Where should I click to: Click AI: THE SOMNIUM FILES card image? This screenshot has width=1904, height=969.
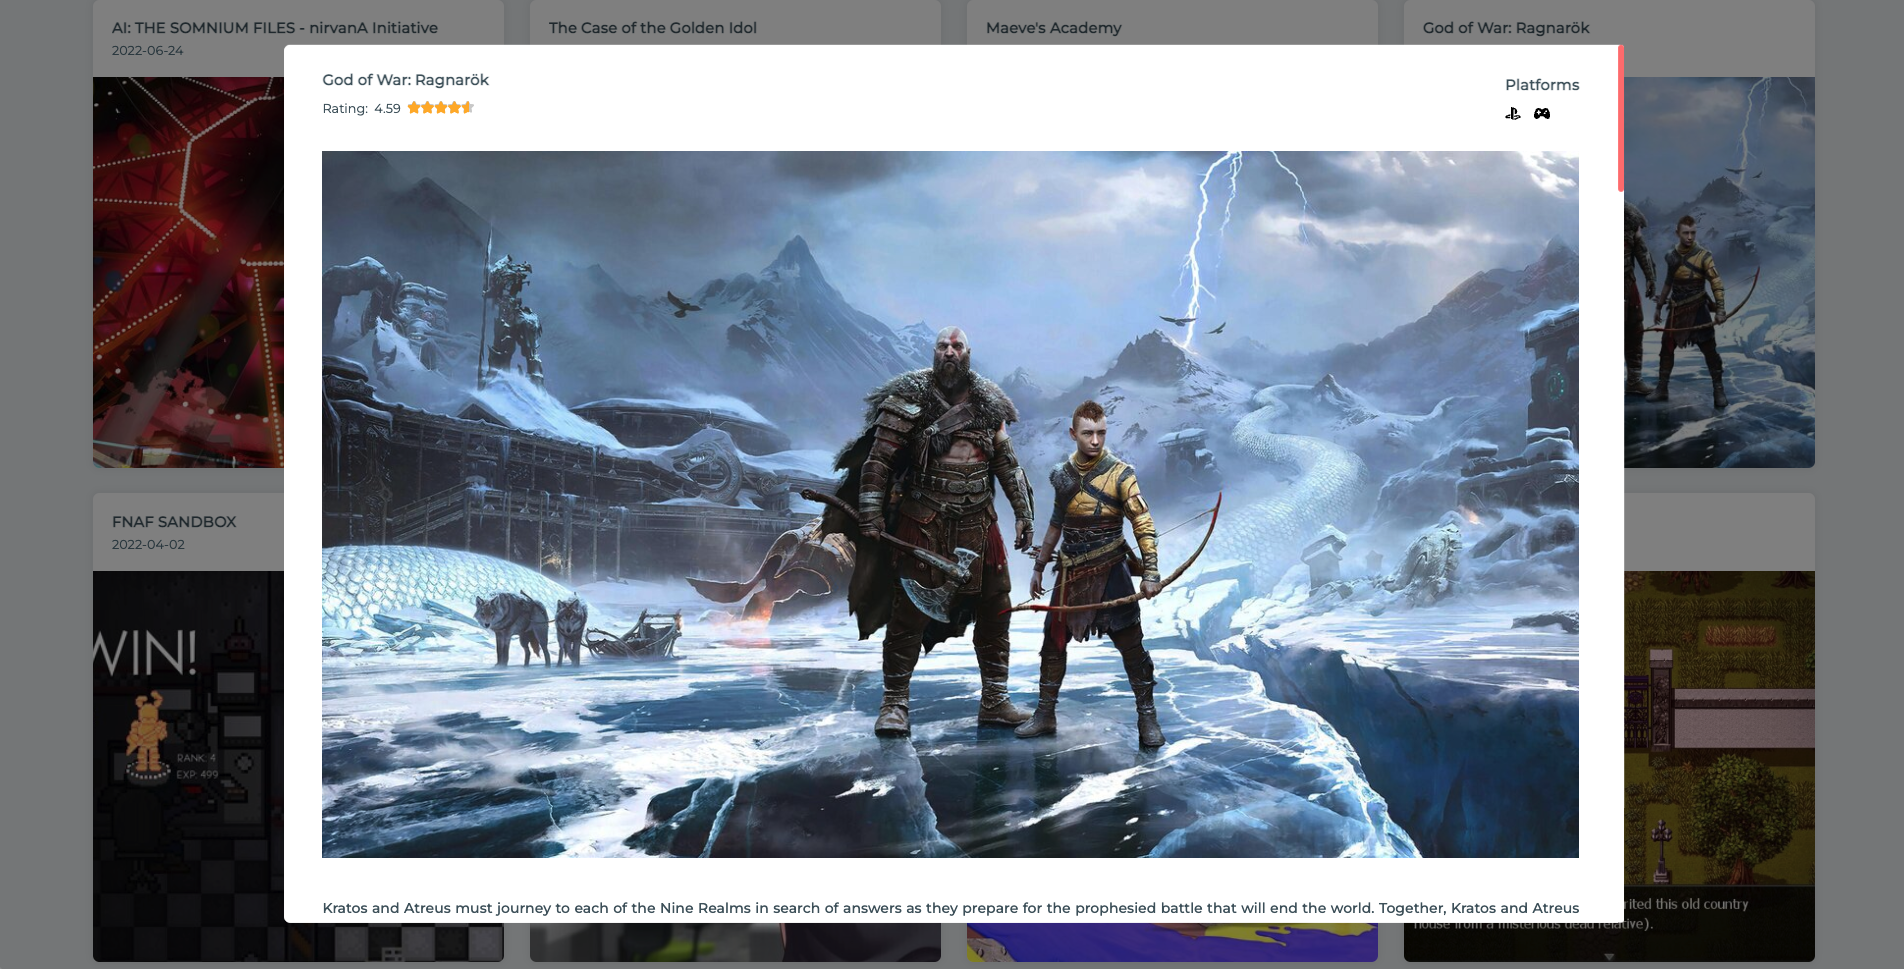188,272
